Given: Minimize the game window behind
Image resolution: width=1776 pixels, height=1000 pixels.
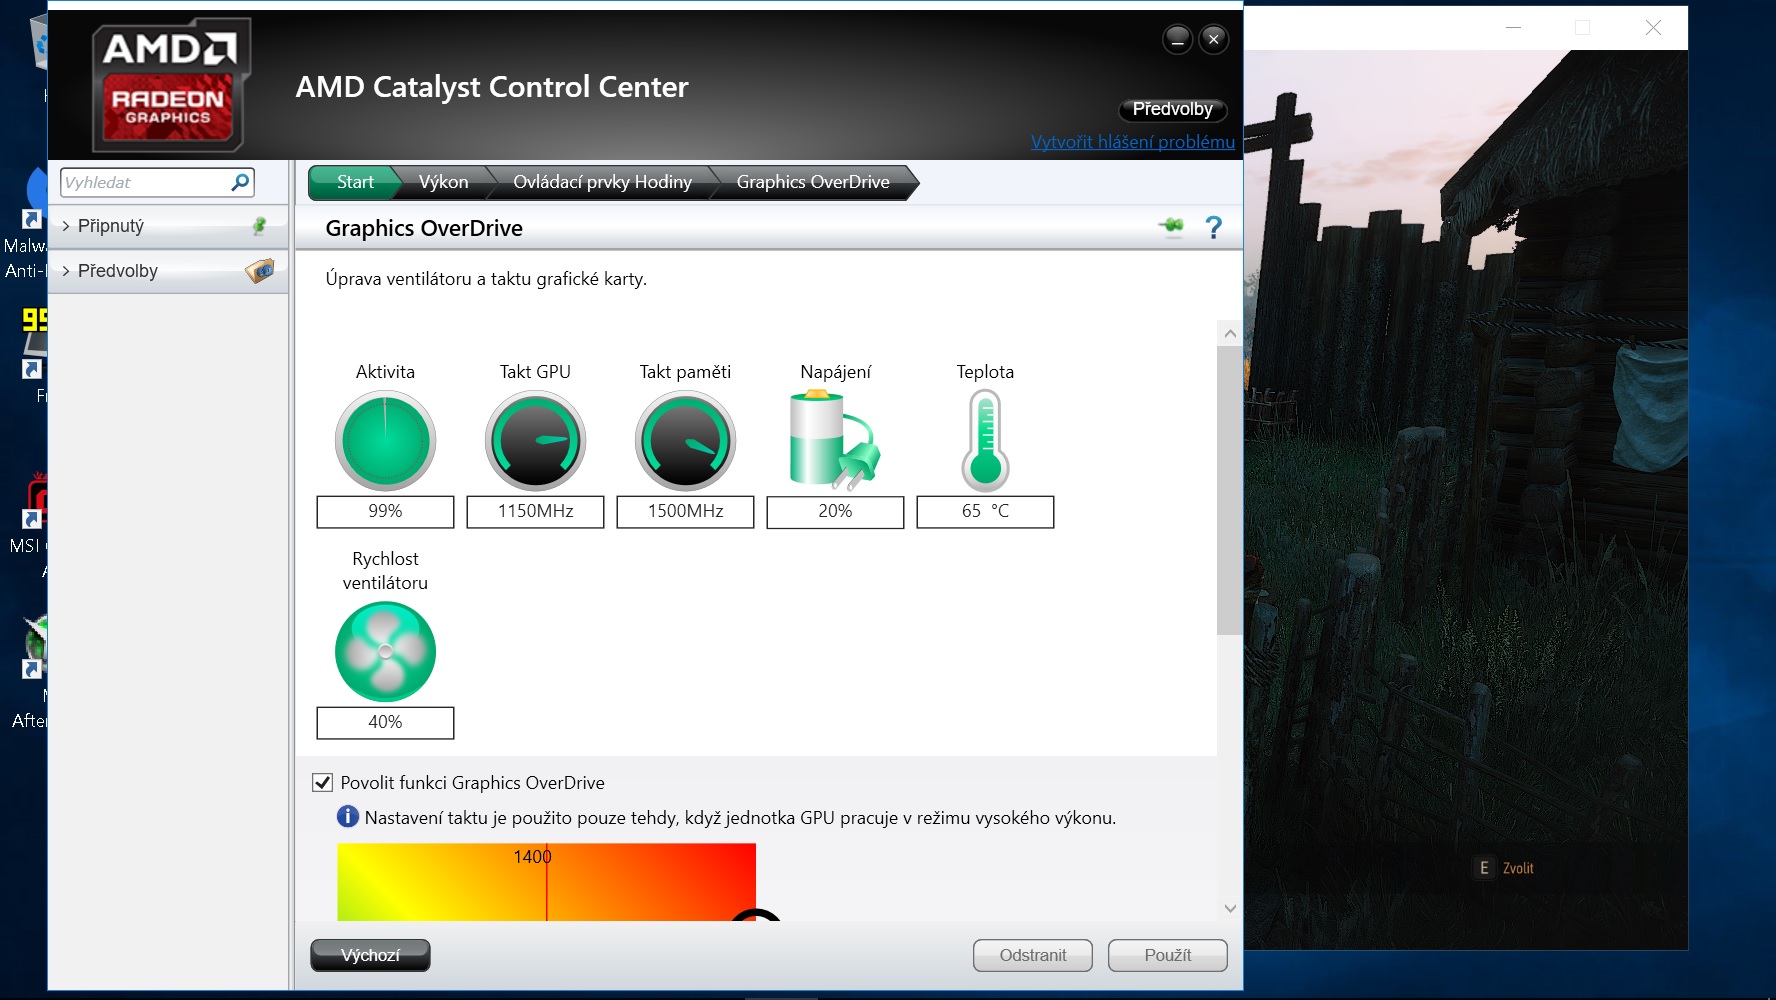Looking at the screenshot, I should coord(1514,27).
